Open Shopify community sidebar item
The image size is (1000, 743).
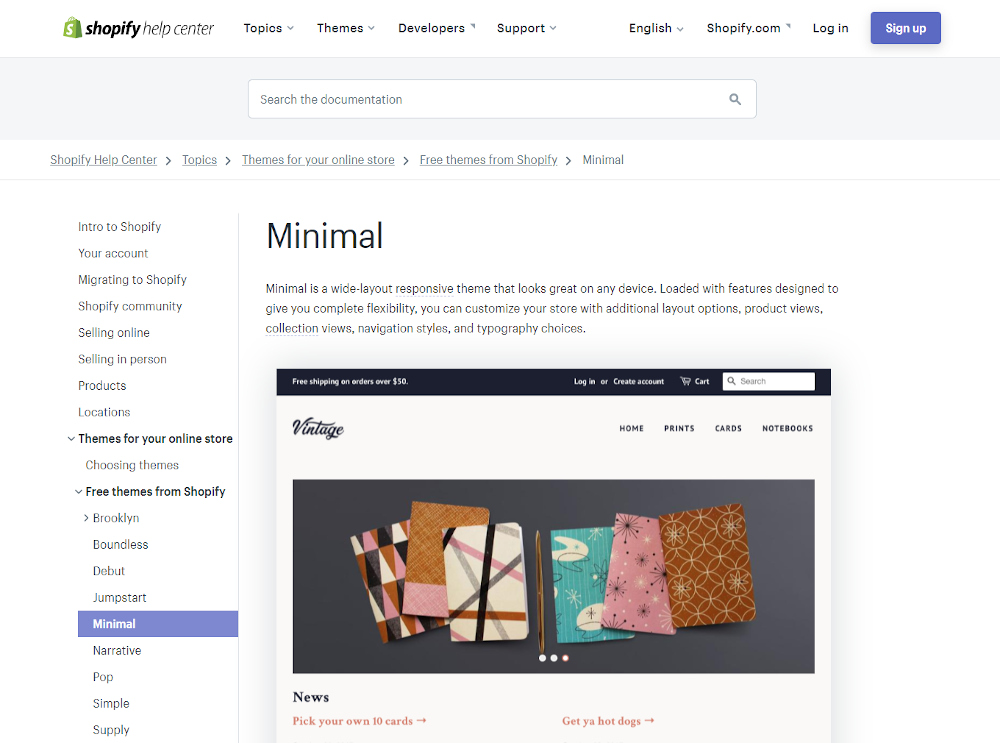pyautogui.click(x=129, y=306)
